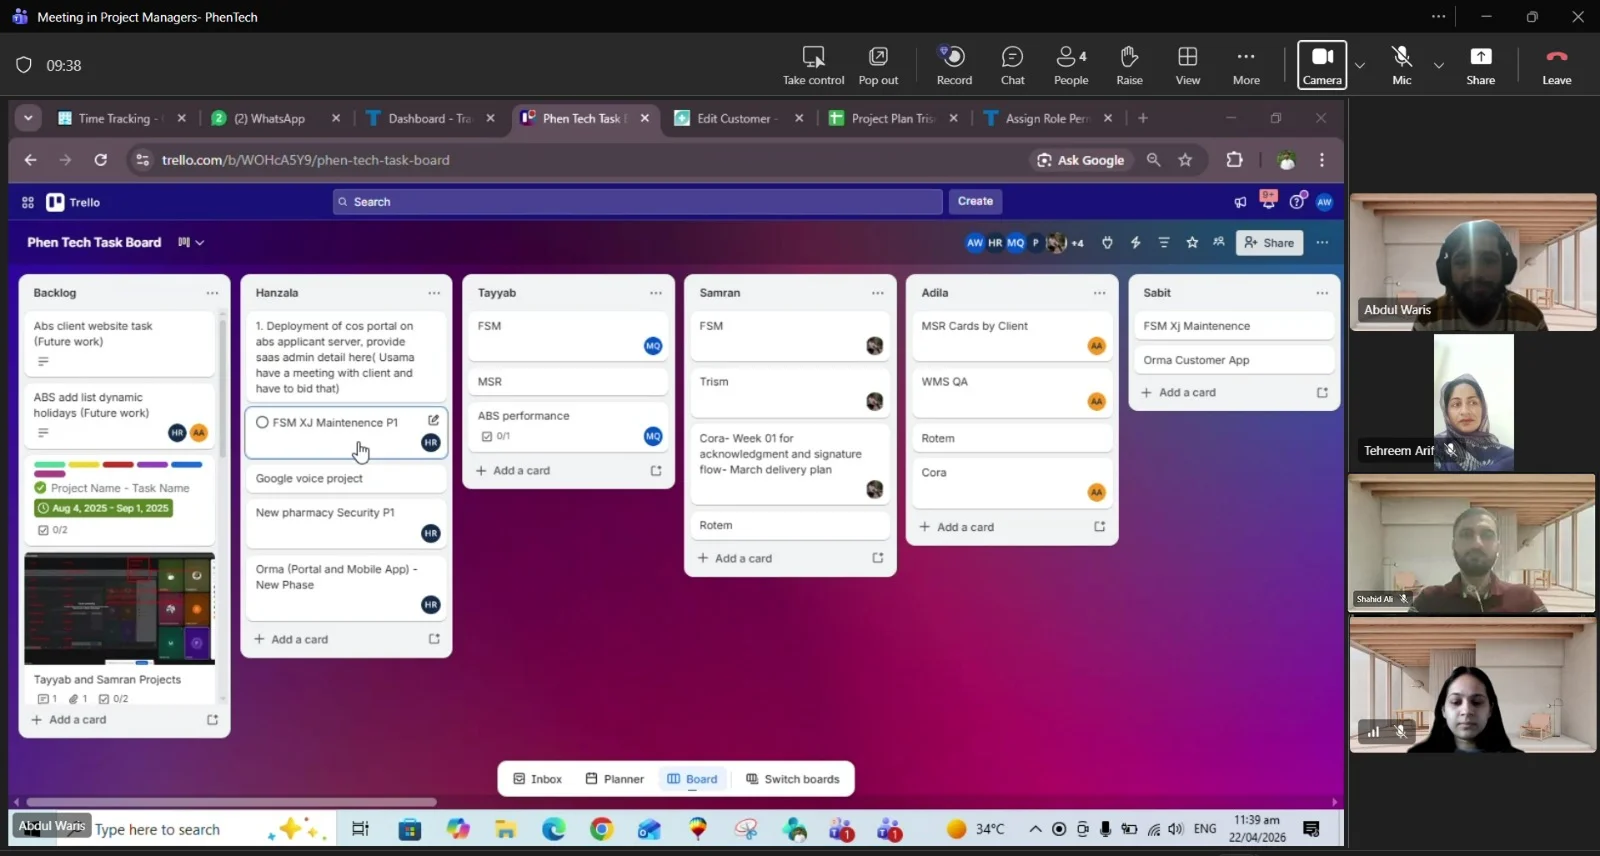Open the board visibility people icon
Viewport: 1600px width, 856px height.
[x=1219, y=242]
